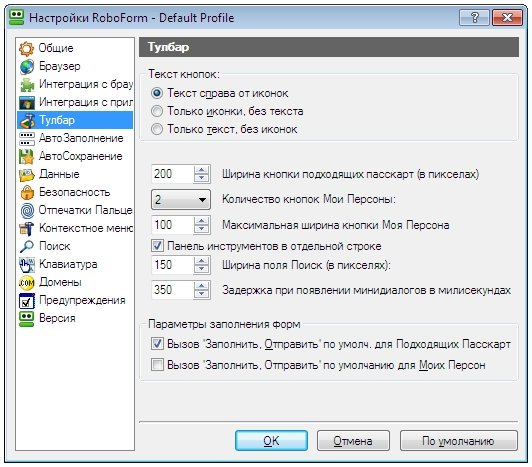
Task: Click the Отпечатки Пальцев fingerprint icon
Action: (26, 210)
